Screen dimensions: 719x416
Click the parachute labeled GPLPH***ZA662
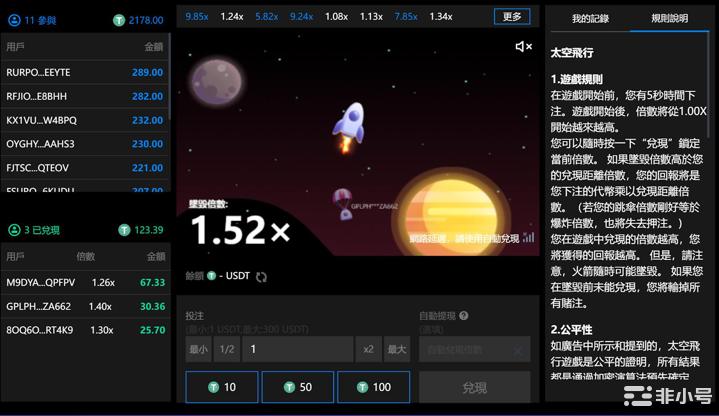point(343,203)
